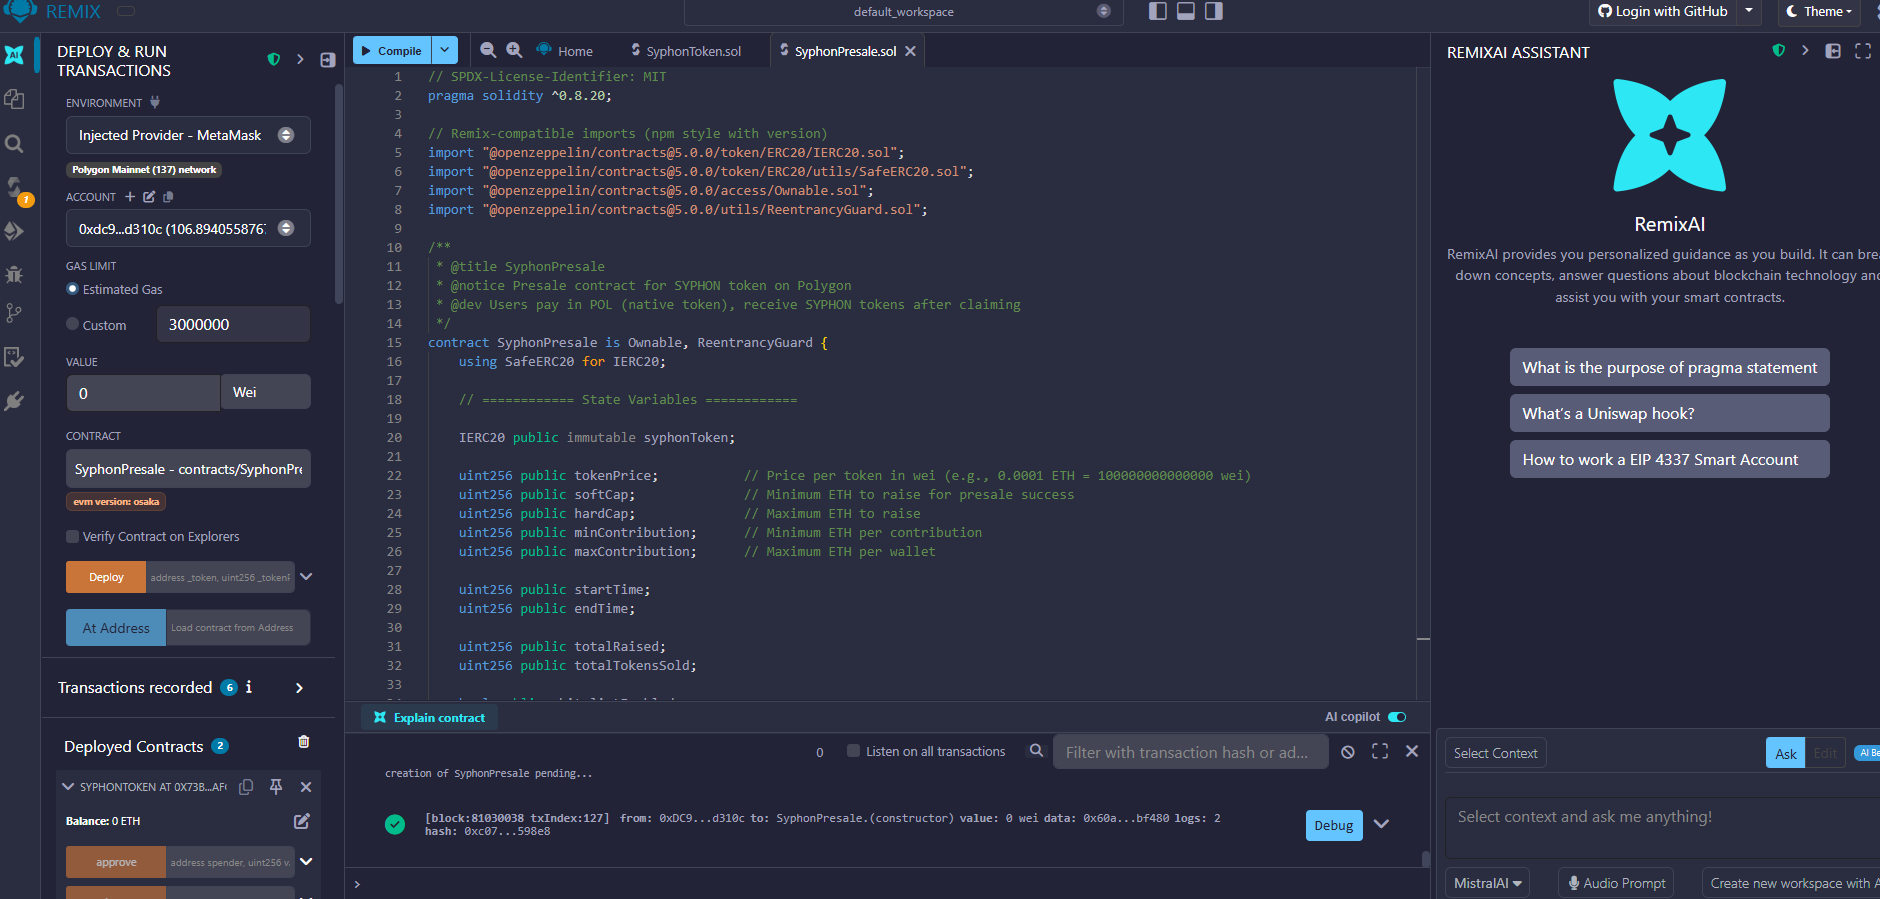Screen dimensions: 1880x899
Task: Copy the SyphonToken contract address
Action: [x=246, y=787]
